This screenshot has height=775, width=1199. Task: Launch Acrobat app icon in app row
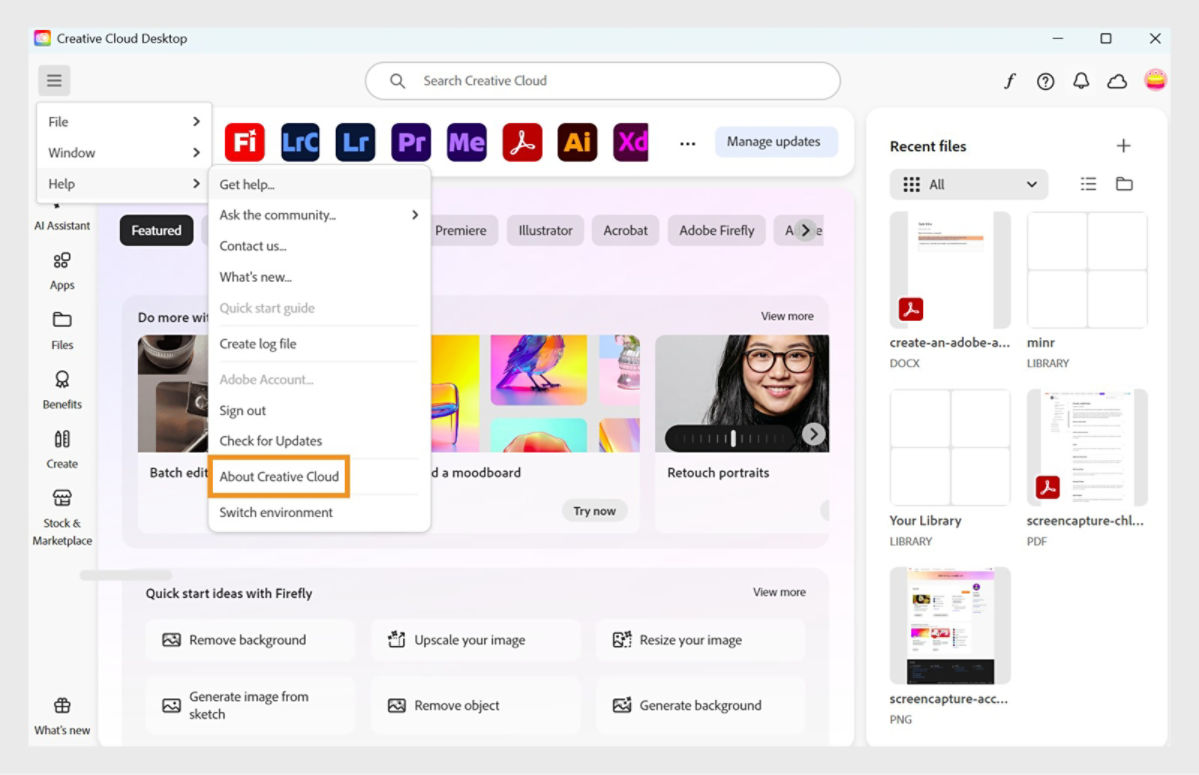coord(522,142)
